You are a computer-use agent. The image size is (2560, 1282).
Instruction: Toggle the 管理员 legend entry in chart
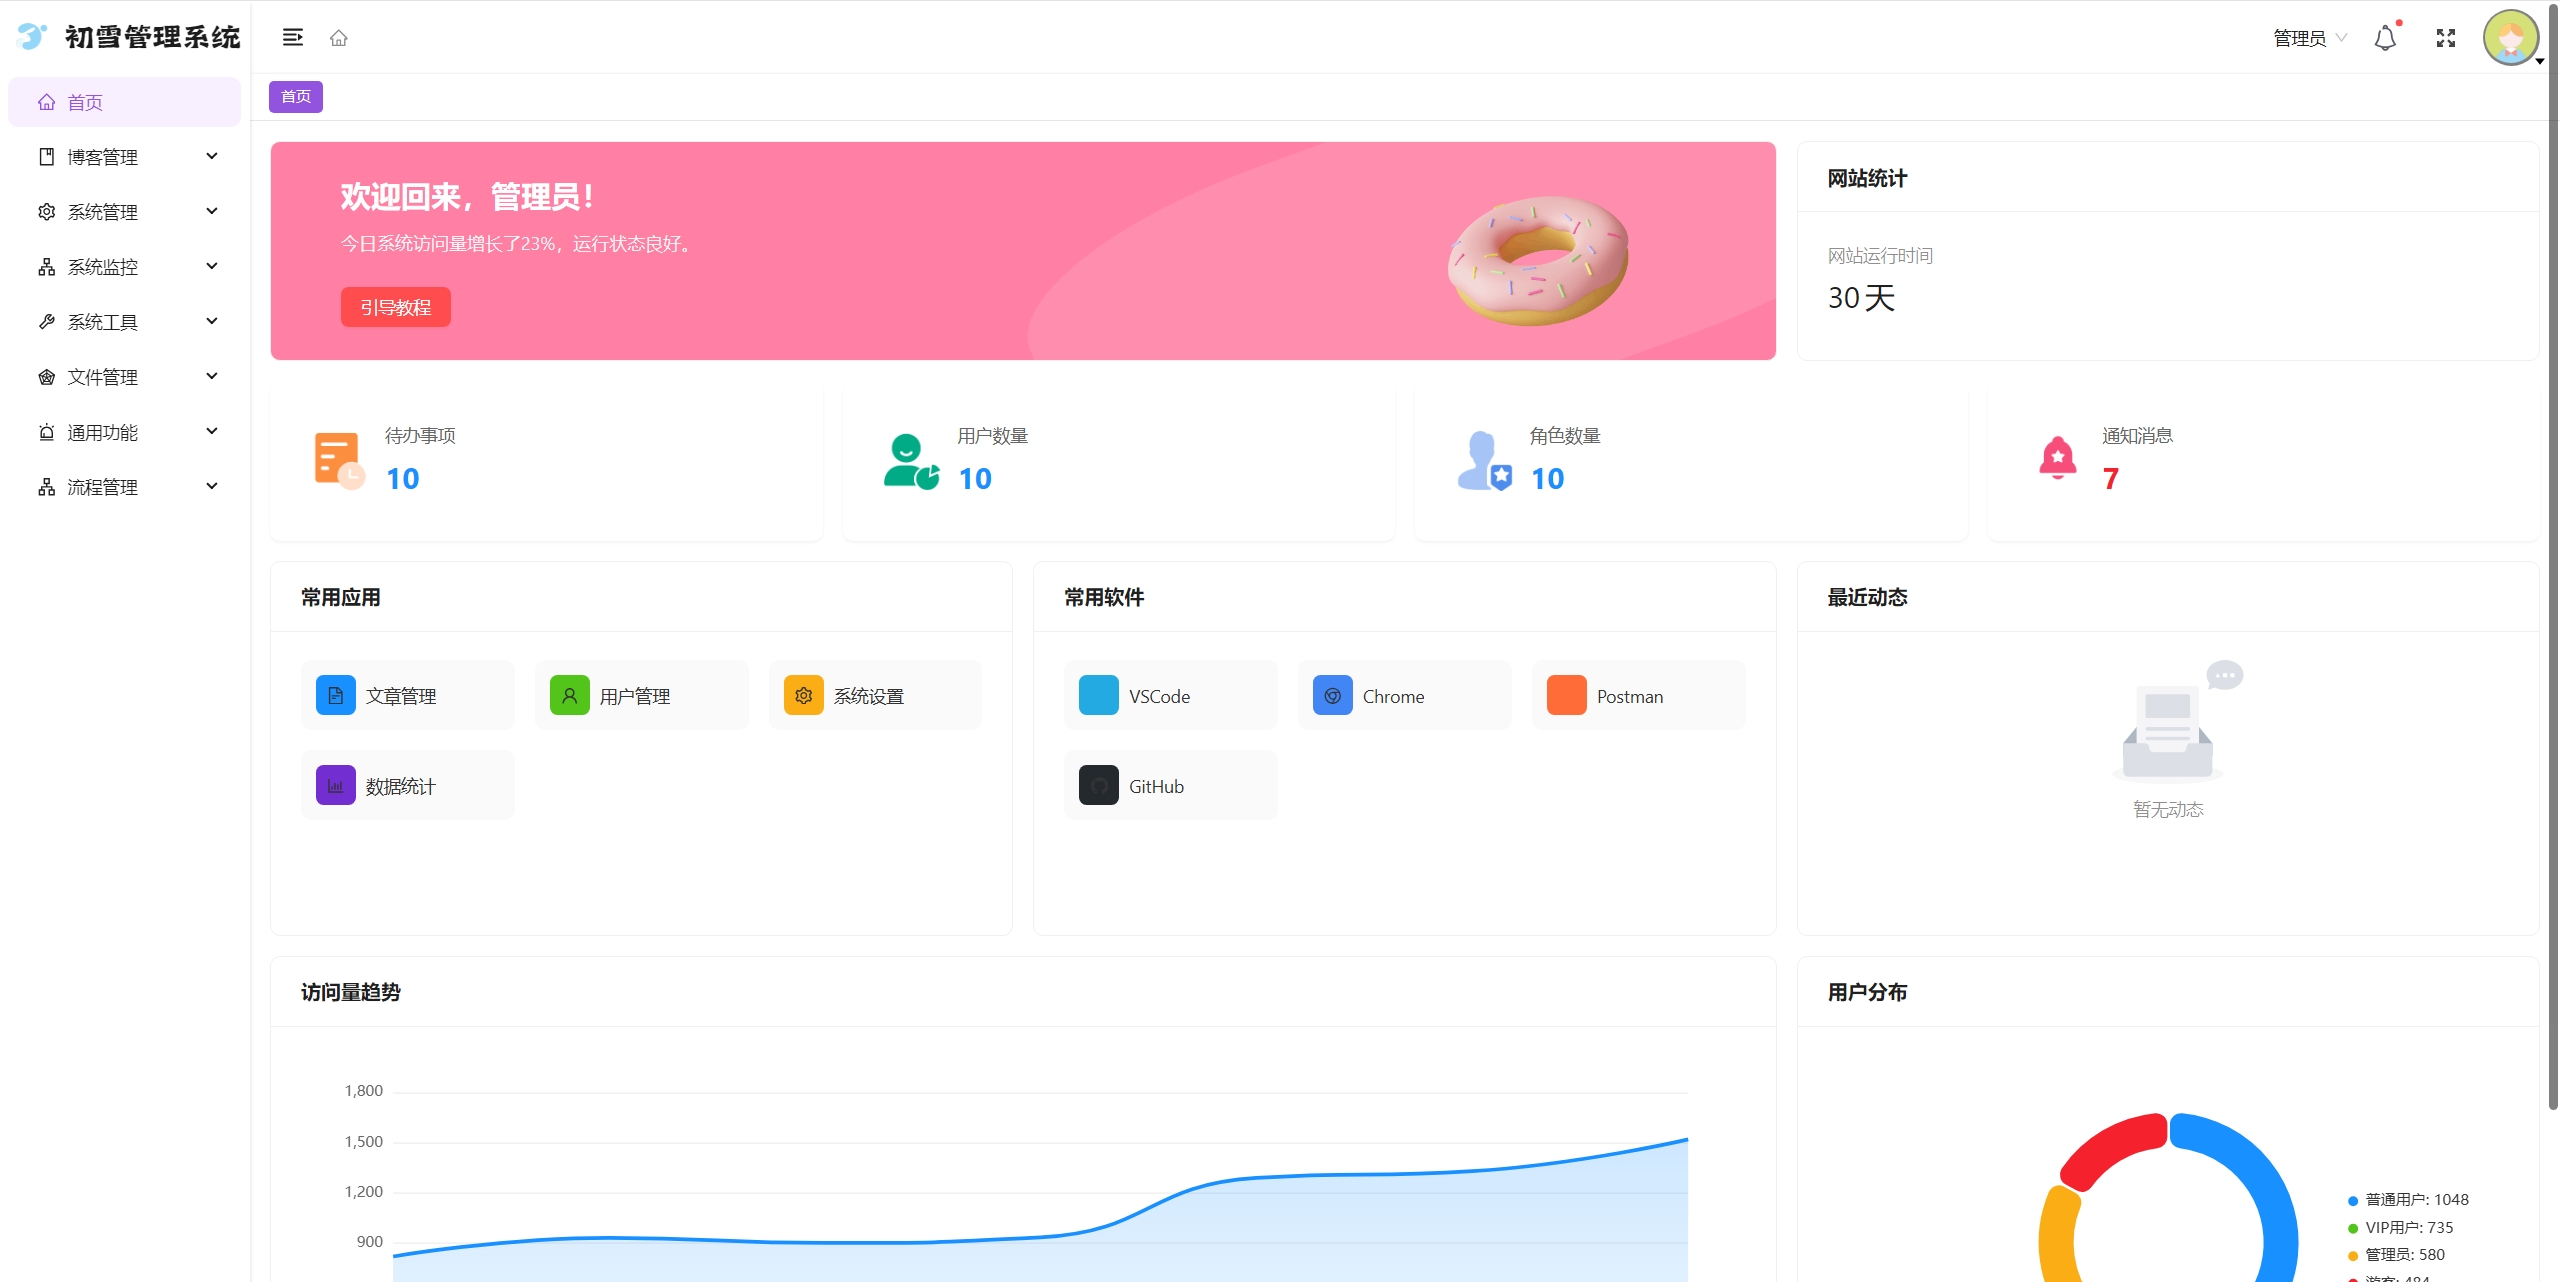(x=2403, y=1255)
